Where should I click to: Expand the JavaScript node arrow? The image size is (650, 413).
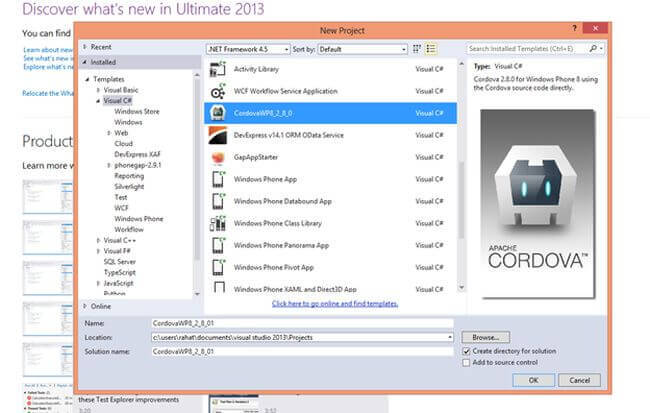pos(98,283)
